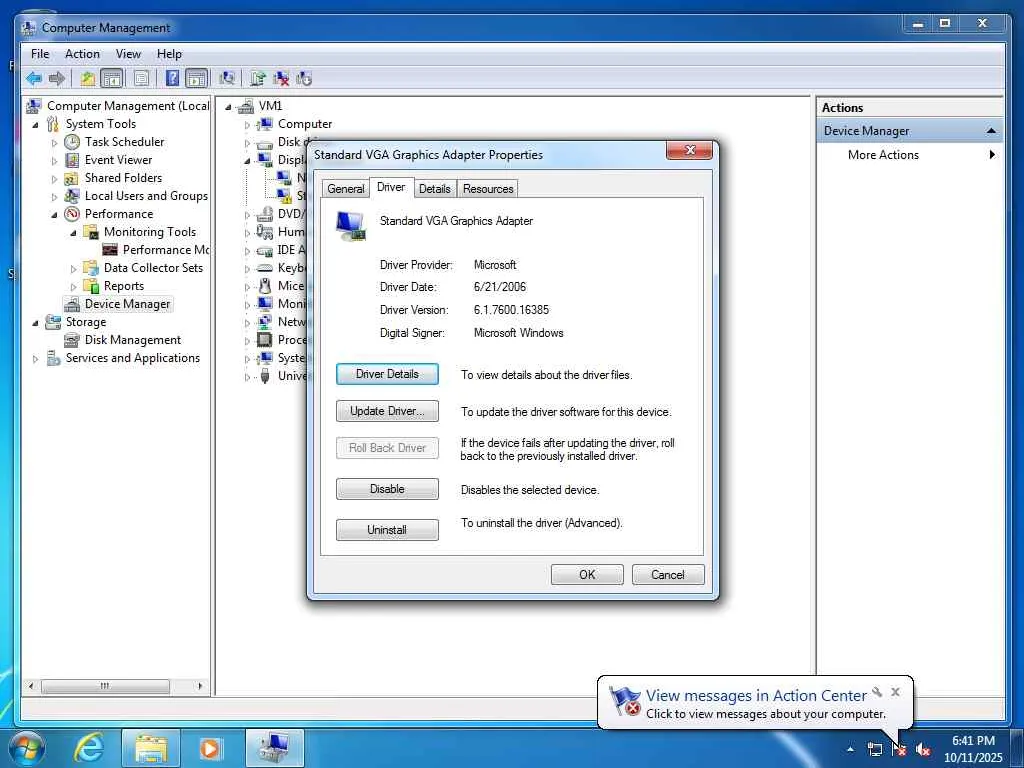Open Windows Explorer from the taskbar
1024x768 pixels.
(x=150, y=748)
